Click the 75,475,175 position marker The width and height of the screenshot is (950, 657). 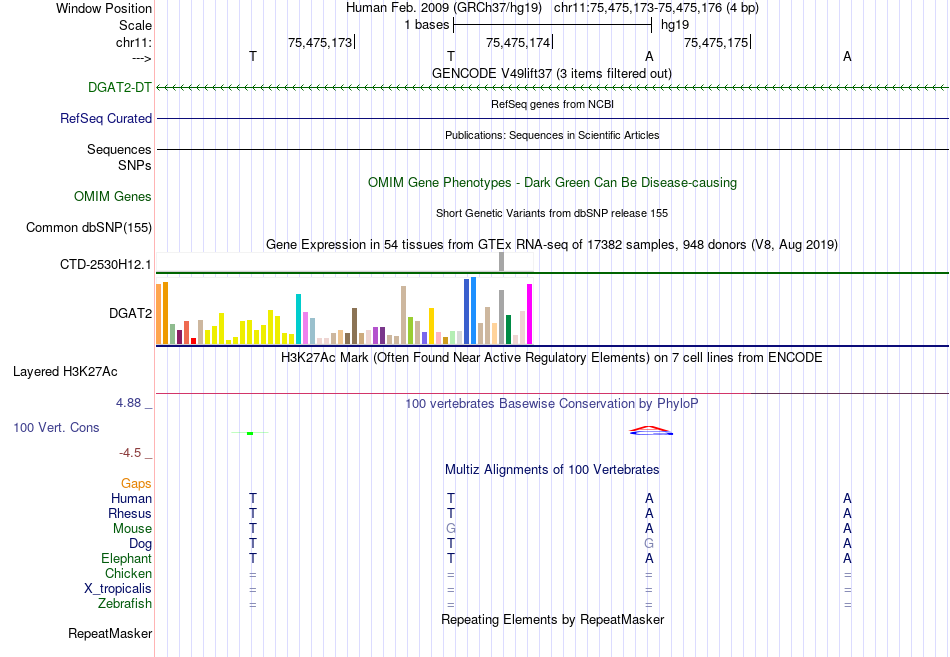click(716, 42)
